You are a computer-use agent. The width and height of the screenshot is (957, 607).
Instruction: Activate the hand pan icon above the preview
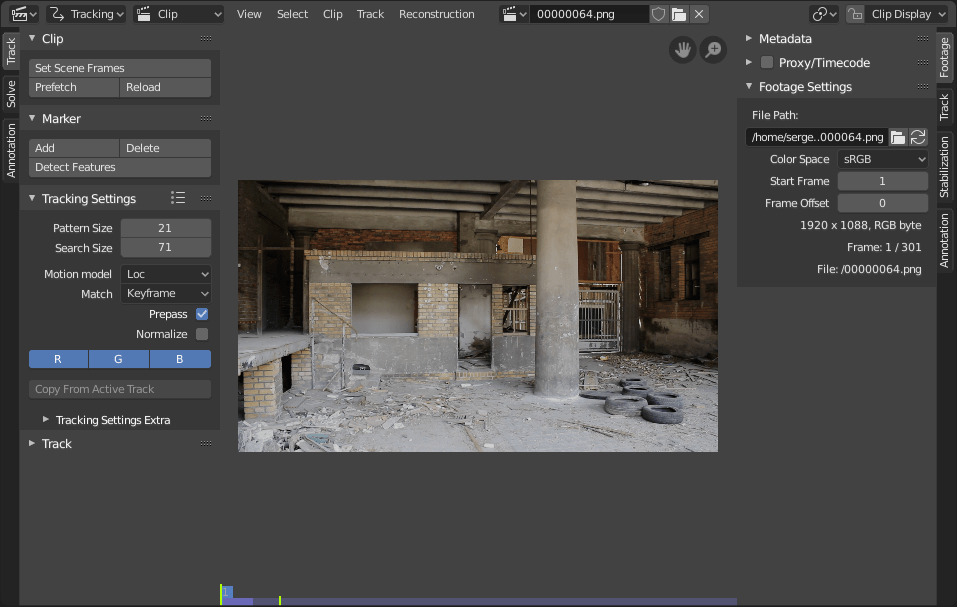click(x=682, y=49)
